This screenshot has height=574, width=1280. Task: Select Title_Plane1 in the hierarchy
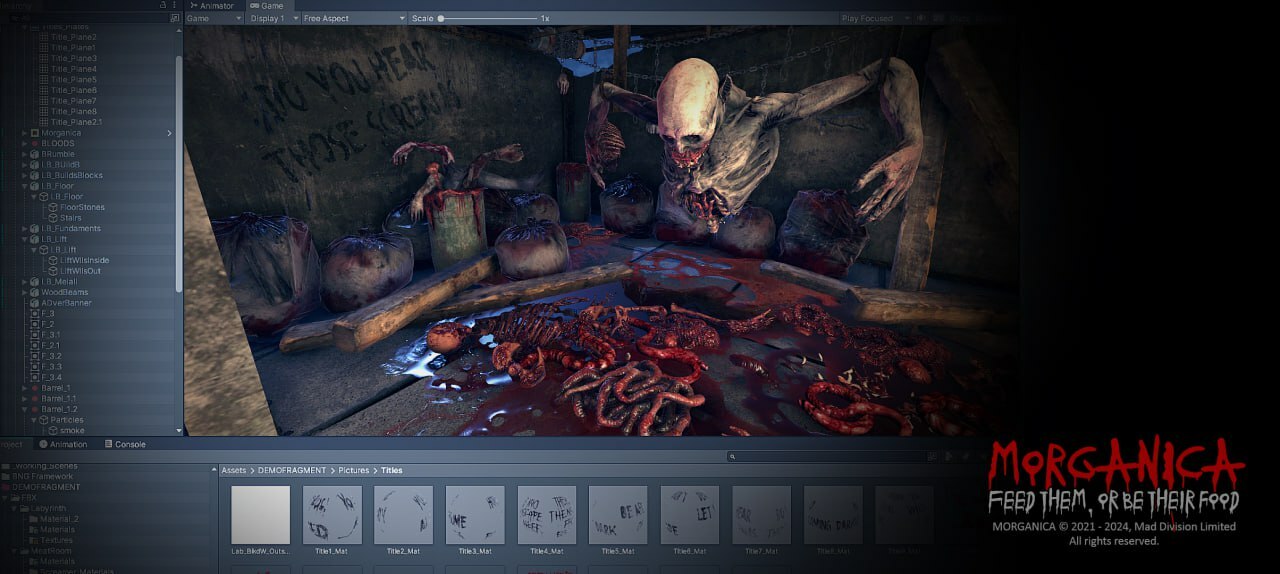[x=73, y=47]
